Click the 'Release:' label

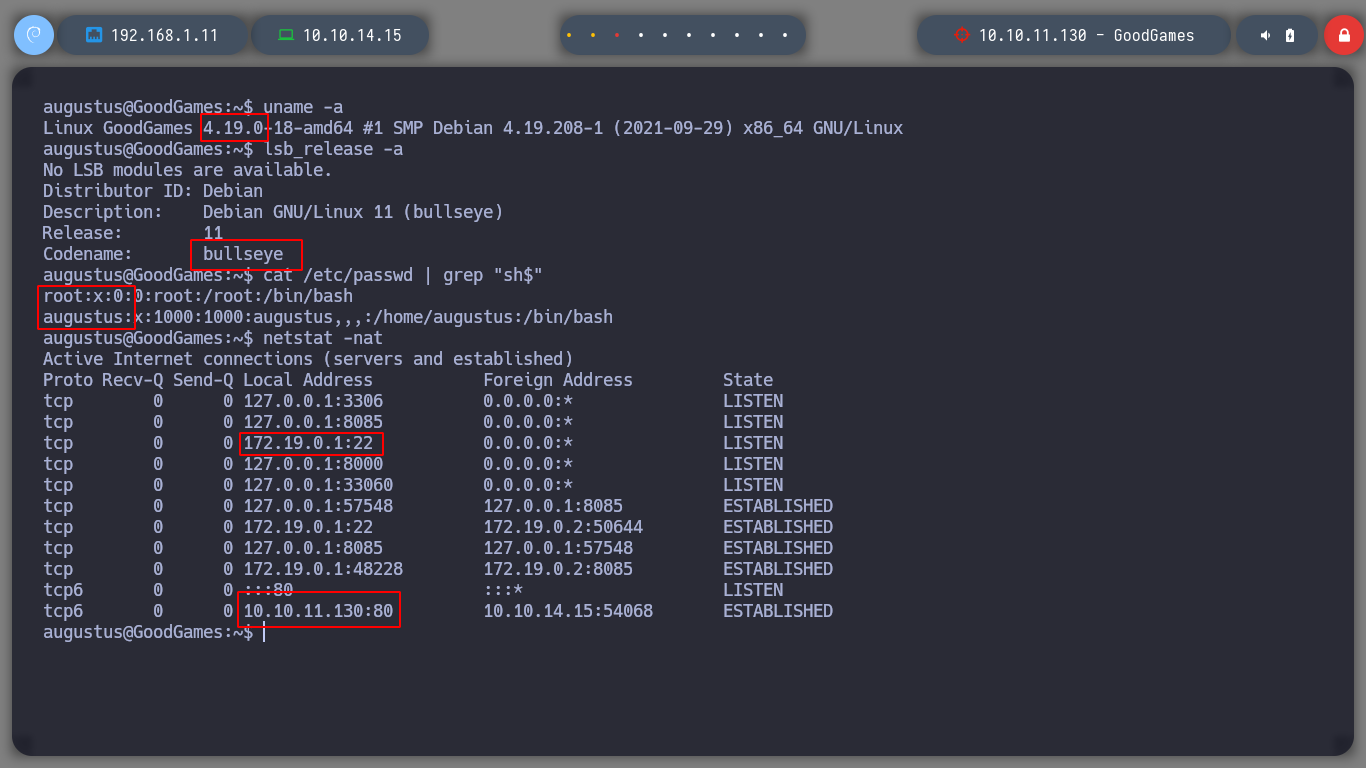[83, 233]
